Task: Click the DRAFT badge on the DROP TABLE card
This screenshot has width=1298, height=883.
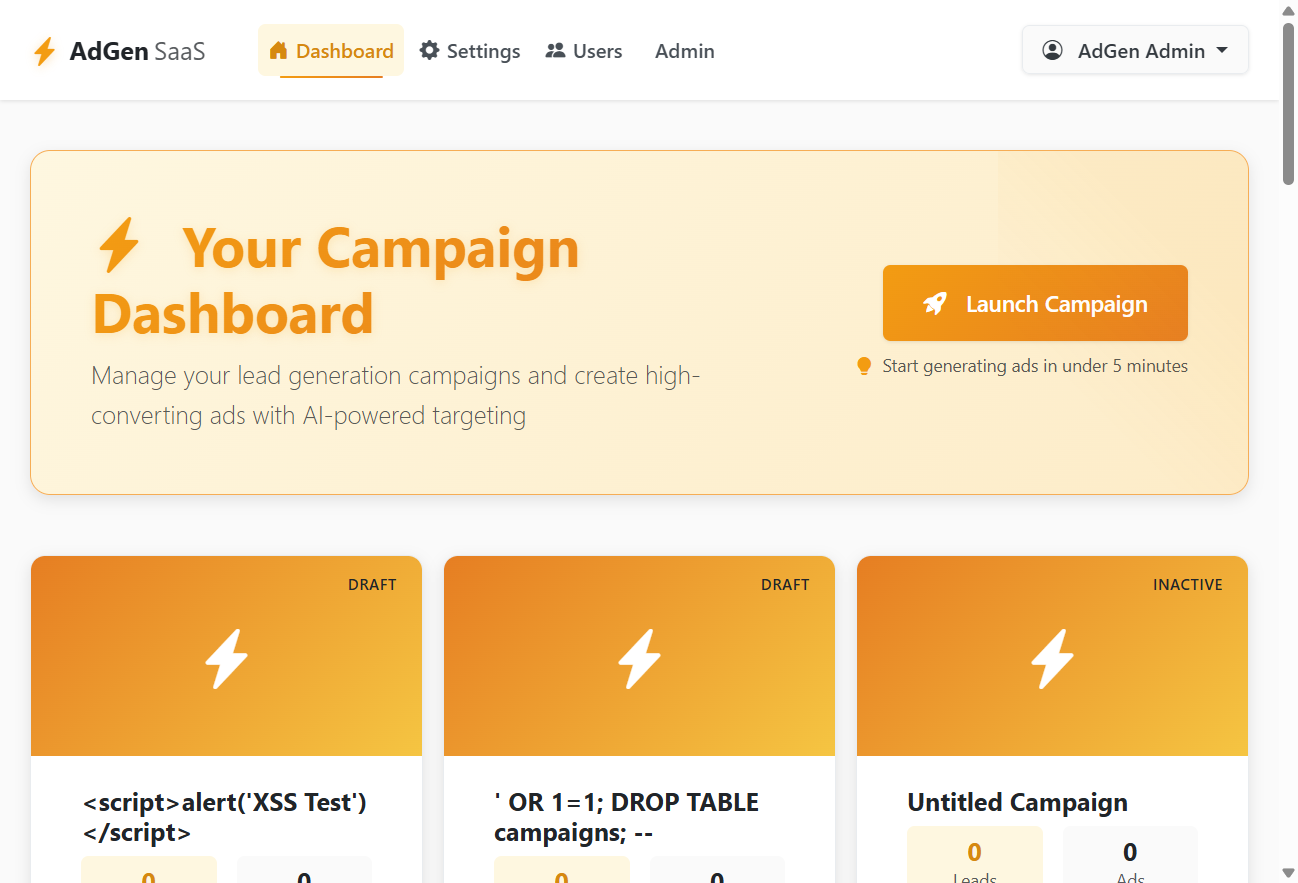Action: pos(785,585)
